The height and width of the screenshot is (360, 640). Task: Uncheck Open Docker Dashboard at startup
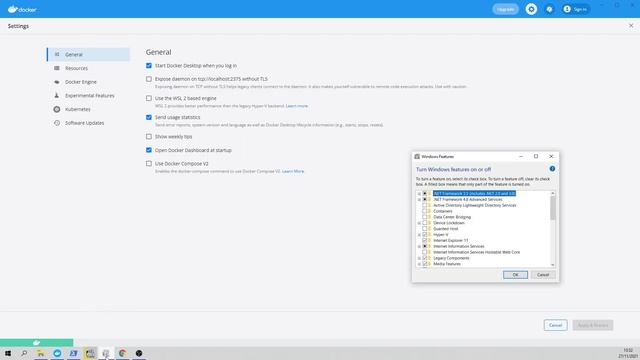(149, 150)
